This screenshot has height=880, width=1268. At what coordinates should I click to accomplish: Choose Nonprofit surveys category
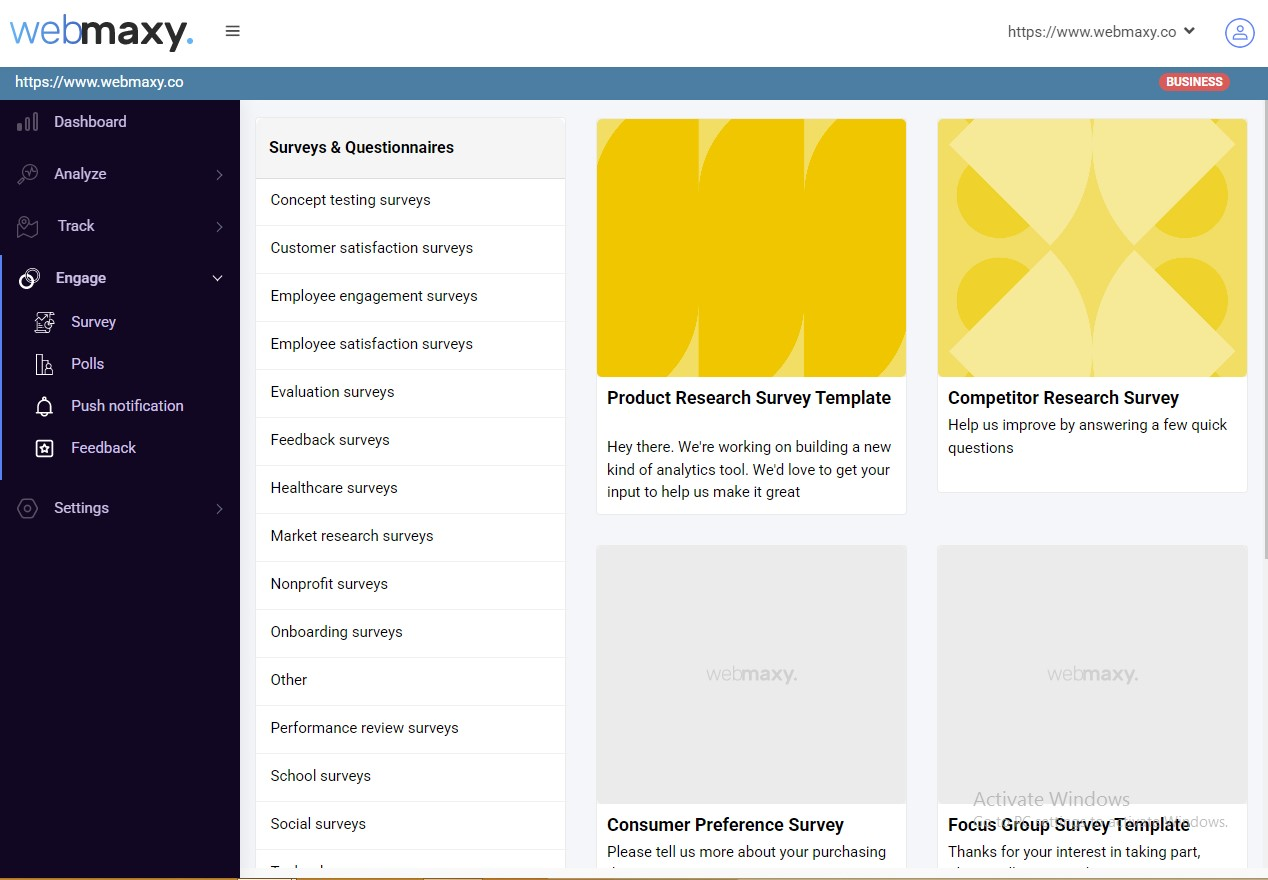410,585
